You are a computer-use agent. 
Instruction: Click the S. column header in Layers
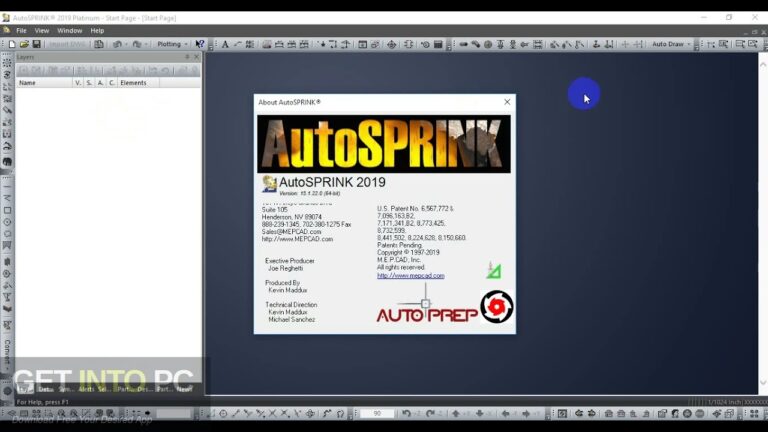click(x=89, y=83)
